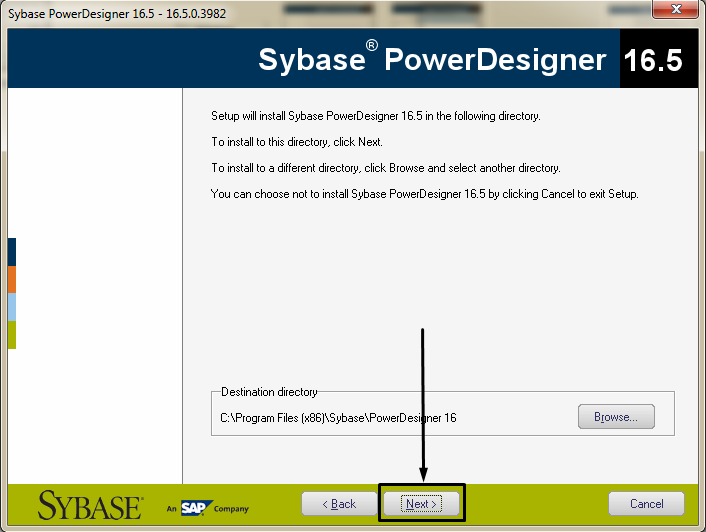Close the installer window
This screenshot has width=706, height=532.
[675, 9]
